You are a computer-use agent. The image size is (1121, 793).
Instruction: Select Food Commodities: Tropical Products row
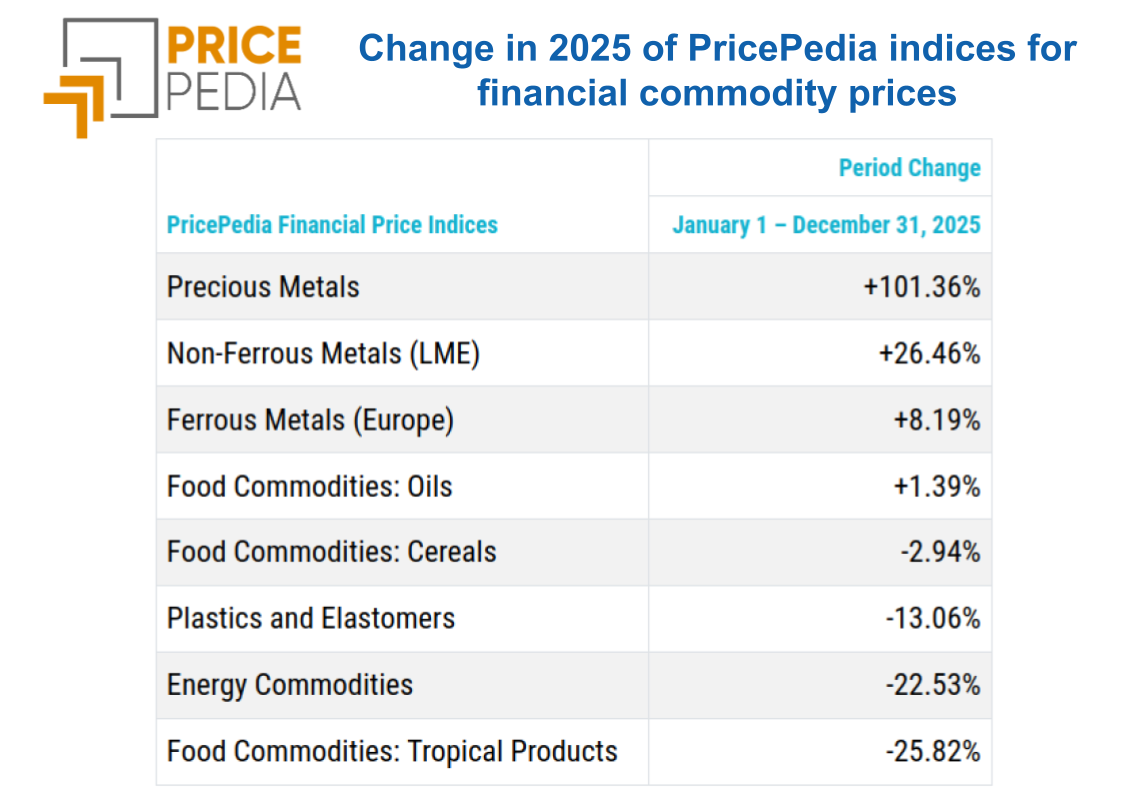pyautogui.click(x=392, y=751)
